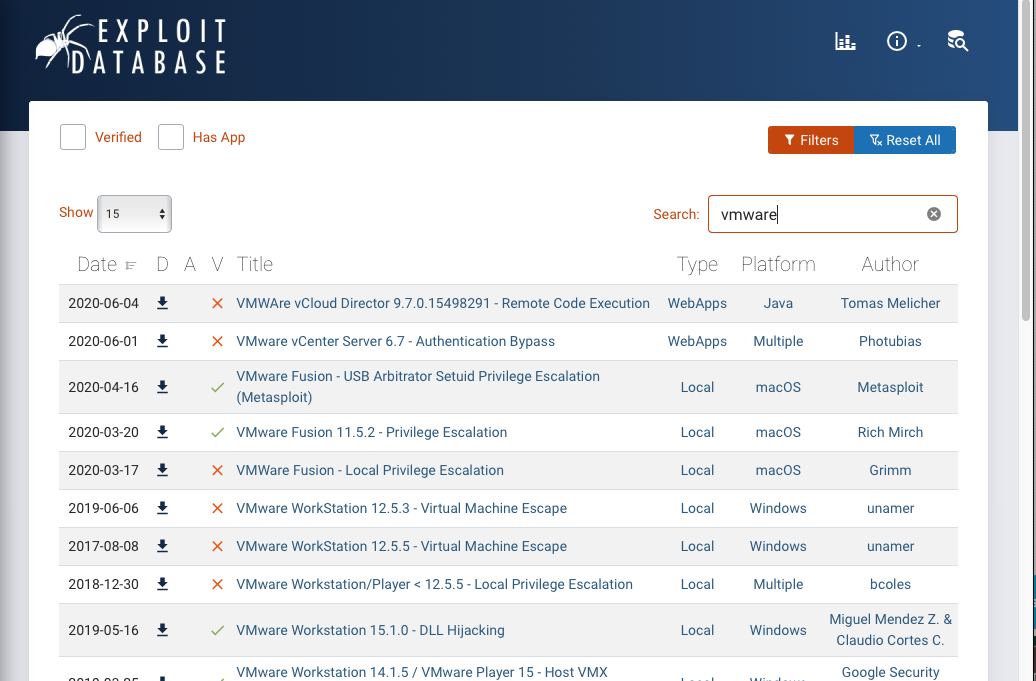This screenshot has height=681, width=1036.
Task: Click the Platform column header
Action: tap(778, 264)
